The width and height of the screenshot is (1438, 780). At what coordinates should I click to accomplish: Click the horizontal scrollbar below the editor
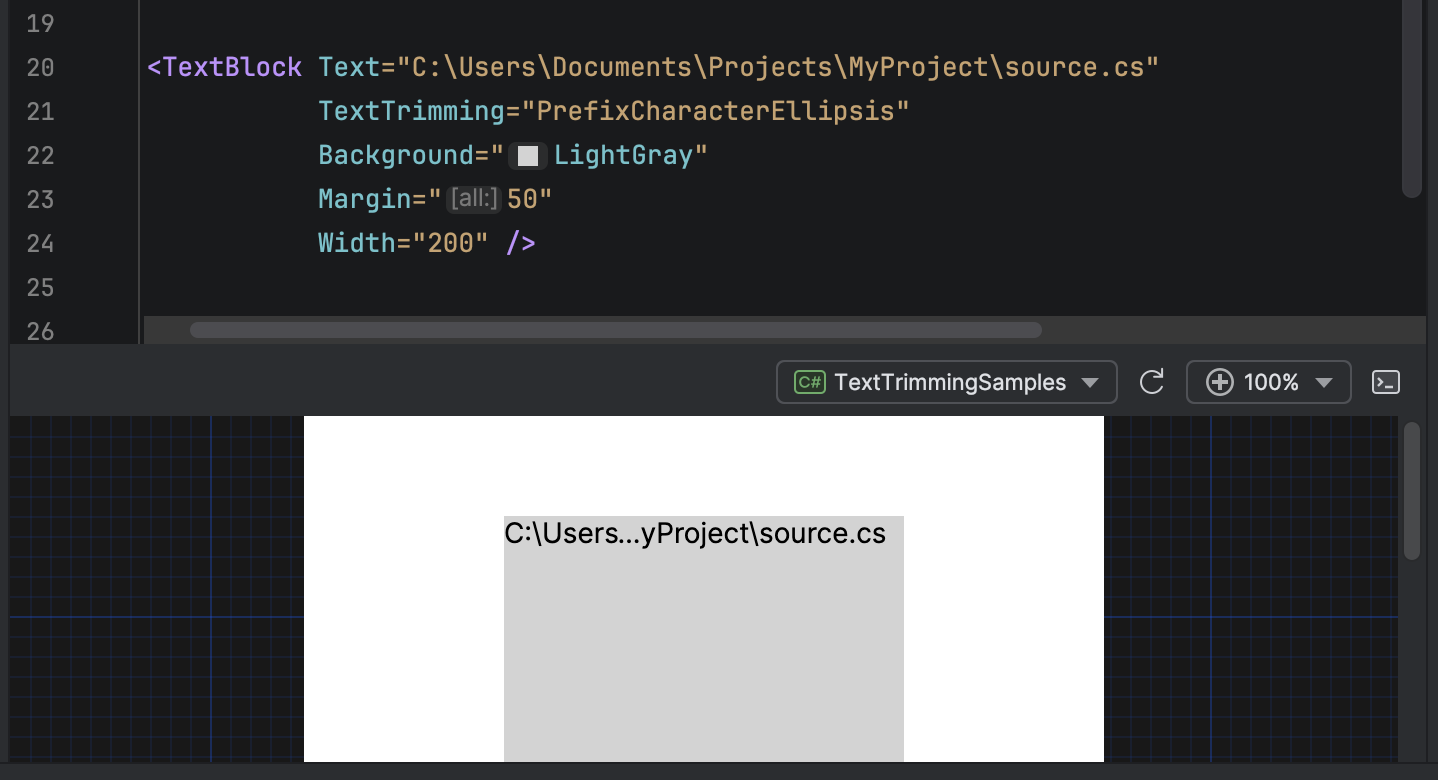click(x=615, y=329)
